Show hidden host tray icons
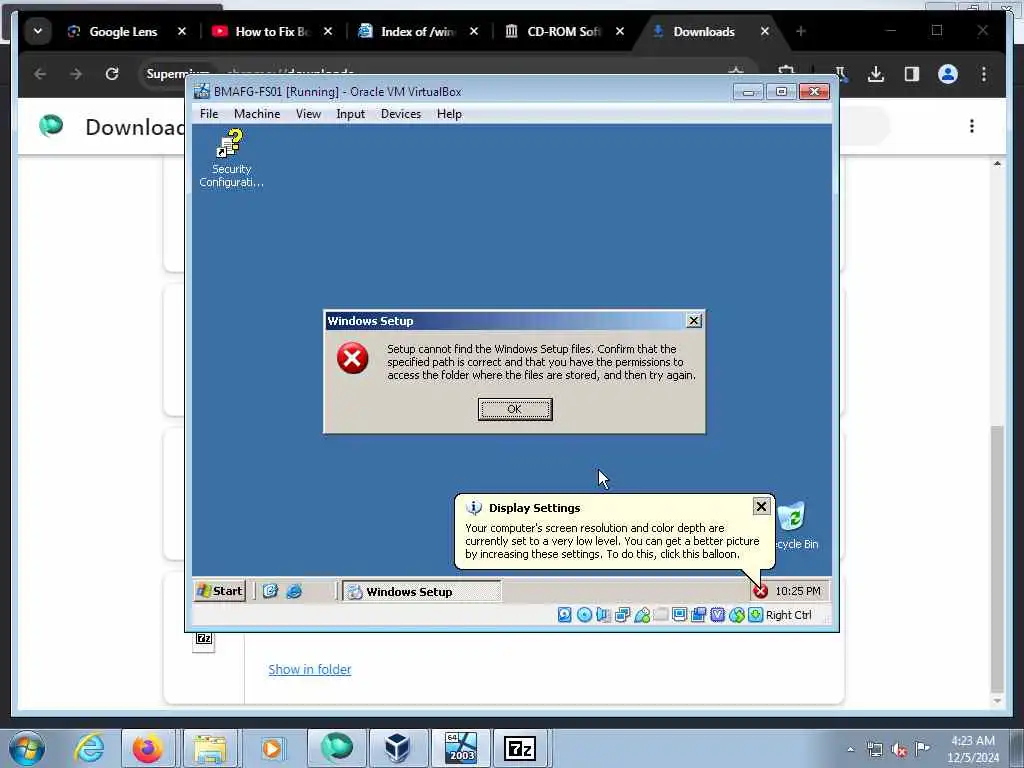 [x=850, y=749]
